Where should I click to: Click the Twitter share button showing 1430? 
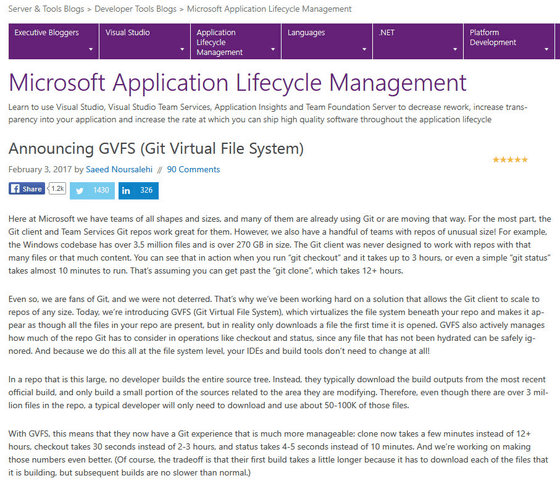coord(92,190)
